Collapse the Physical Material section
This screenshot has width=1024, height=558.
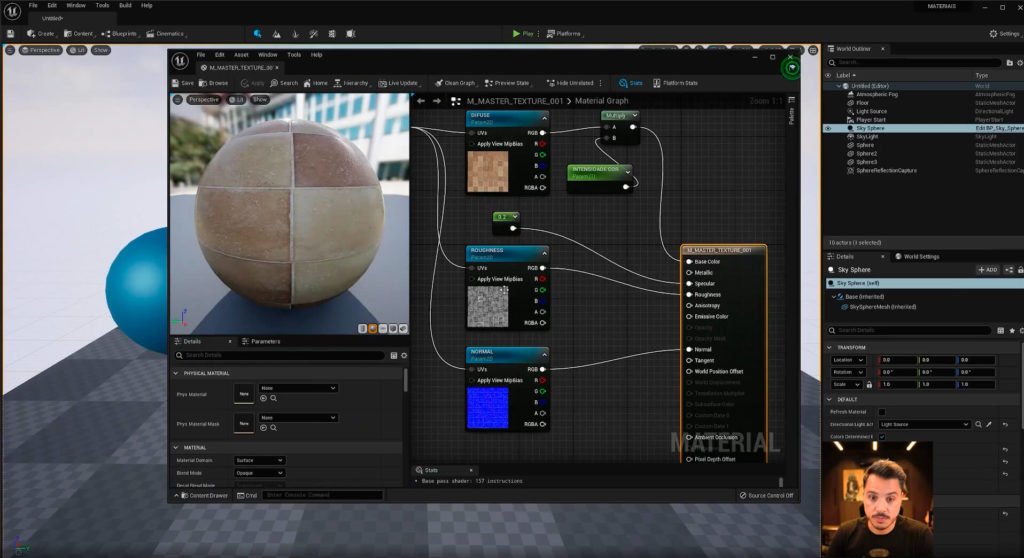(177, 373)
